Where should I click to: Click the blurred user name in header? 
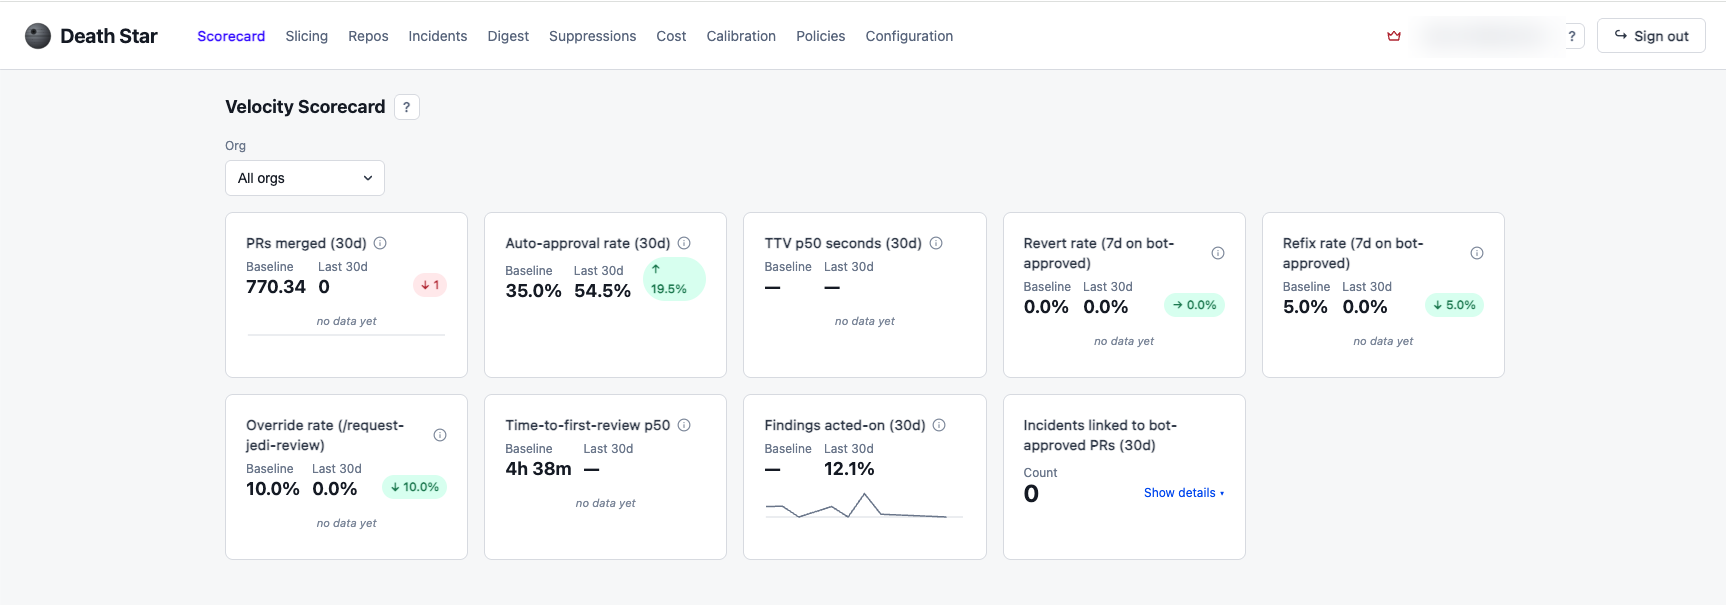[1487, 36]
